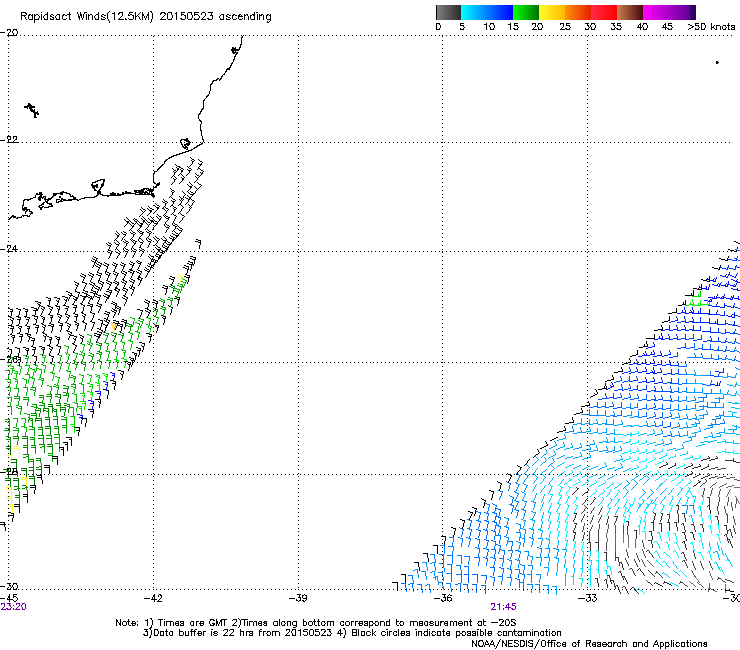The image size is (740, 650).
Task: Click the ">50 knots" legend label
Action: pos(711,26)
